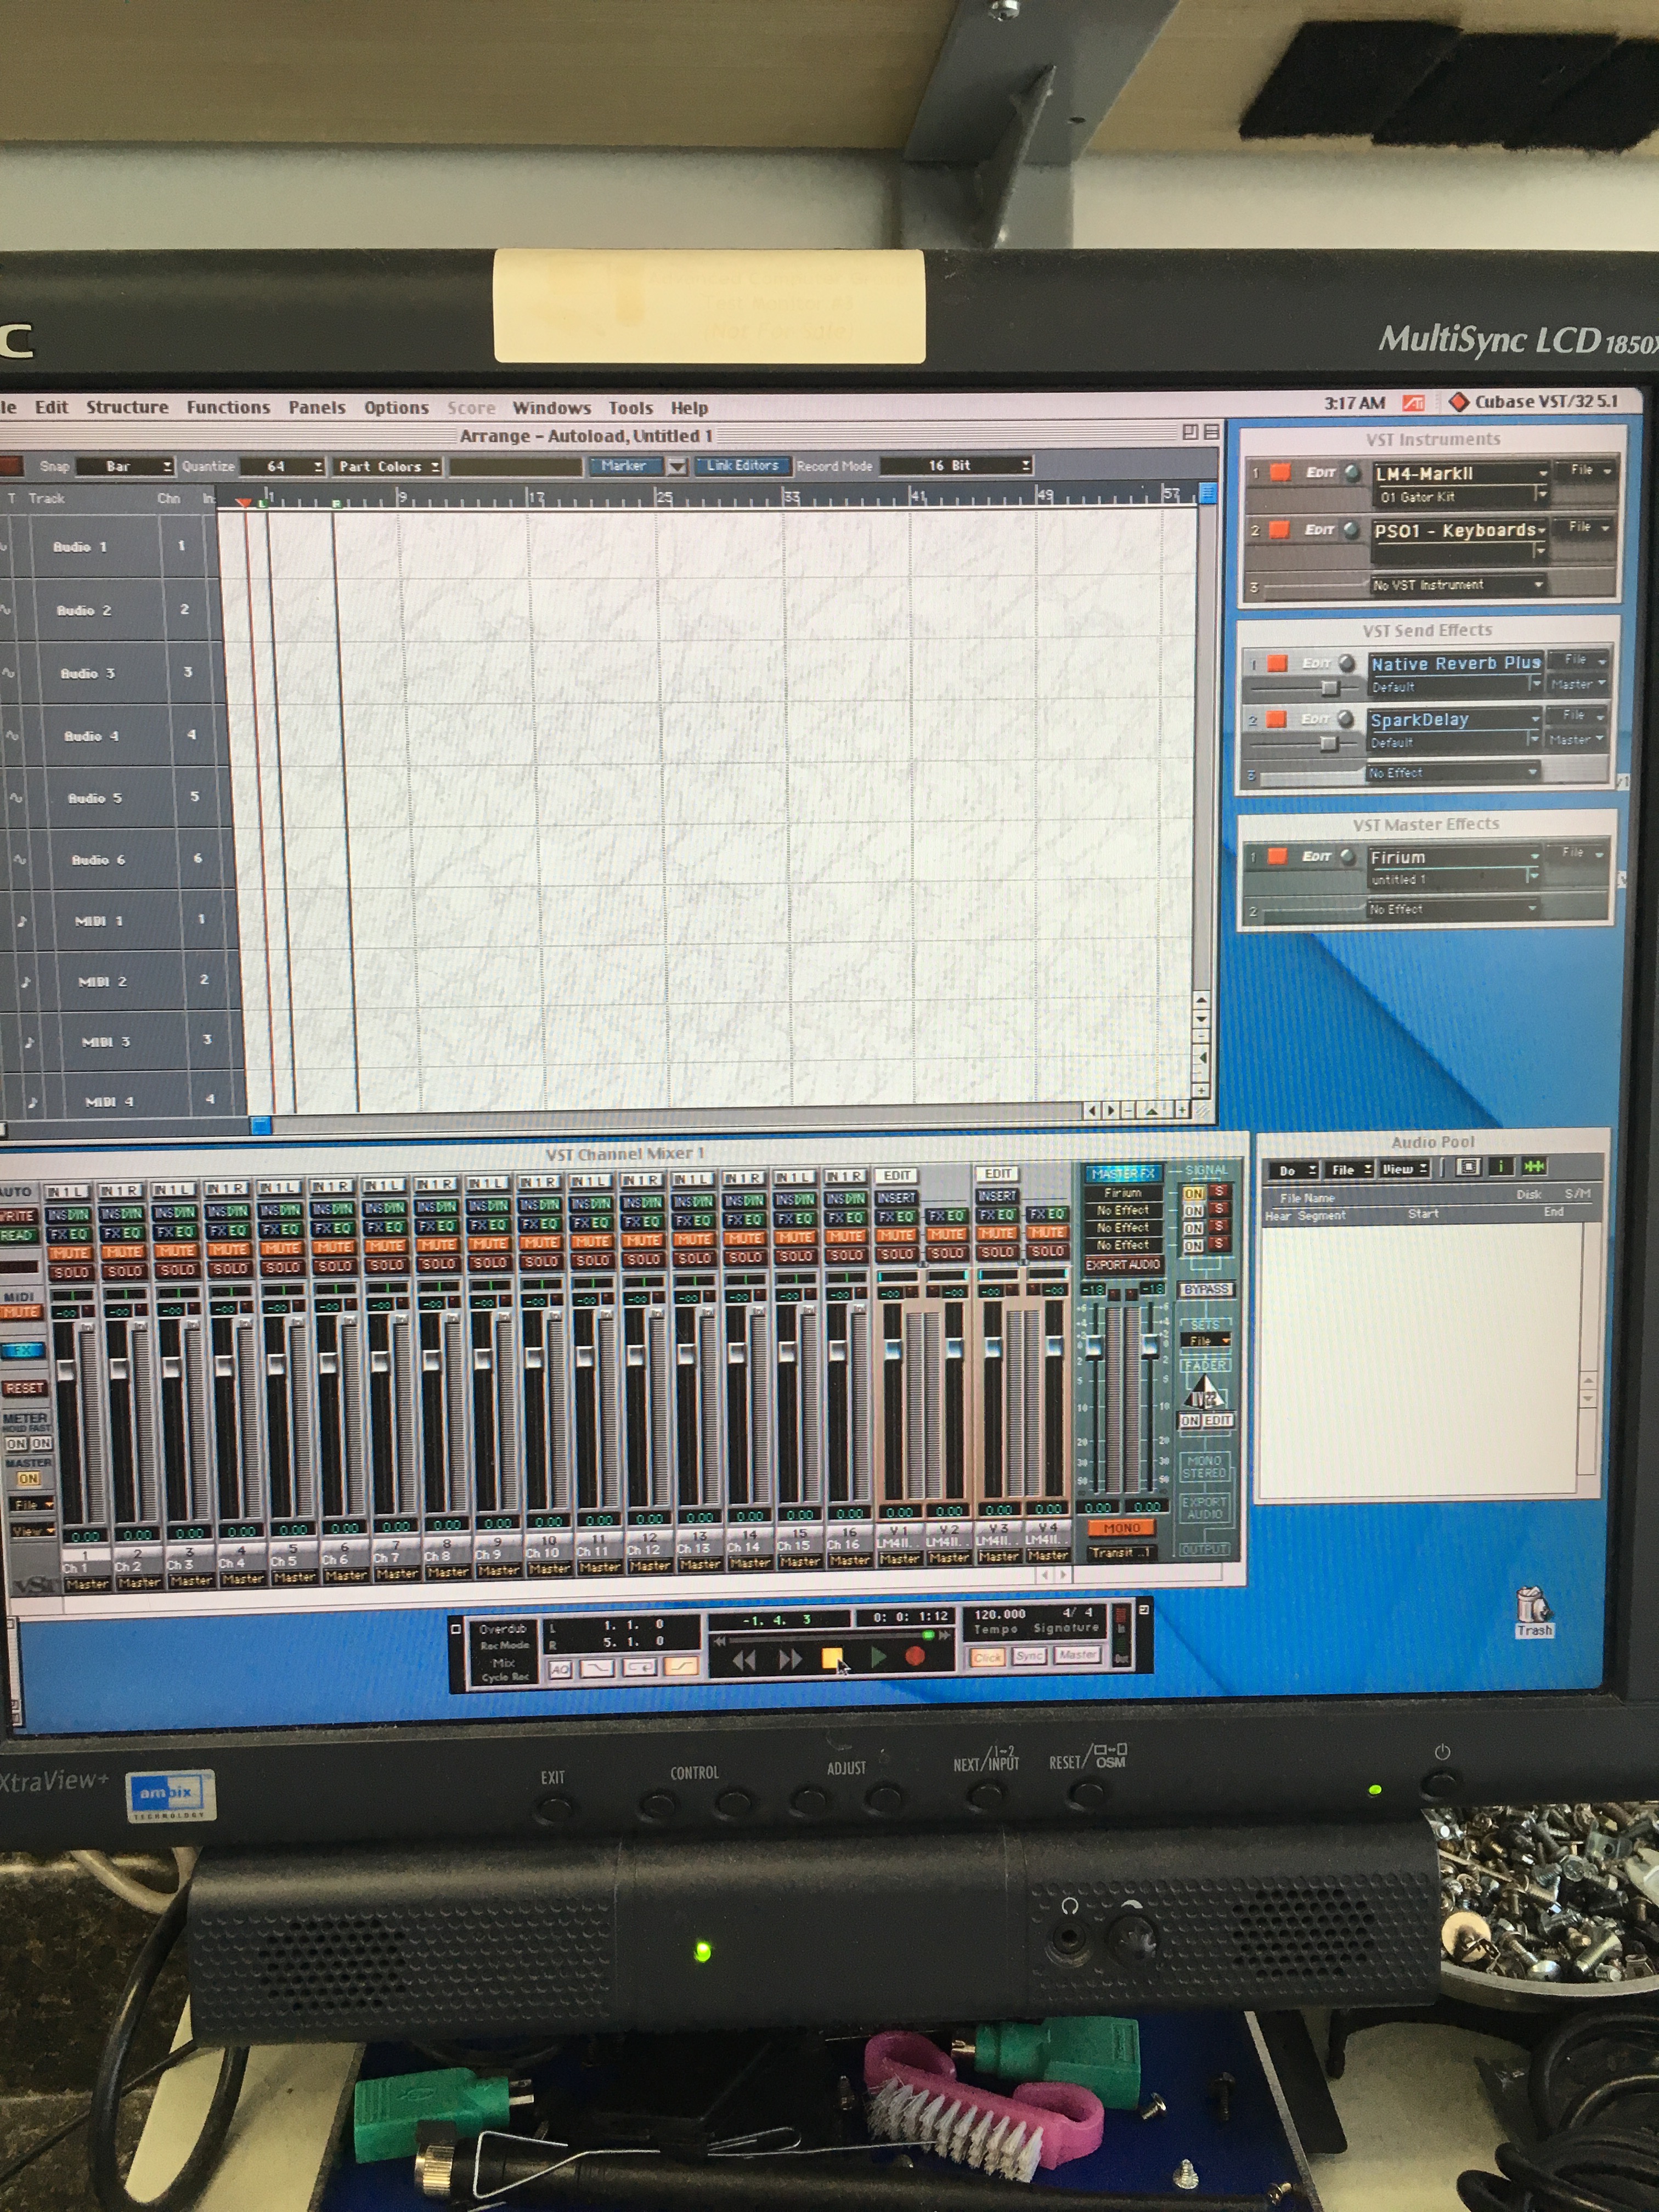The width and height of the screenshot is (1659, 2212).
Task: Toggle automation READ in the channel mixer
Action: coord(17,1235)
